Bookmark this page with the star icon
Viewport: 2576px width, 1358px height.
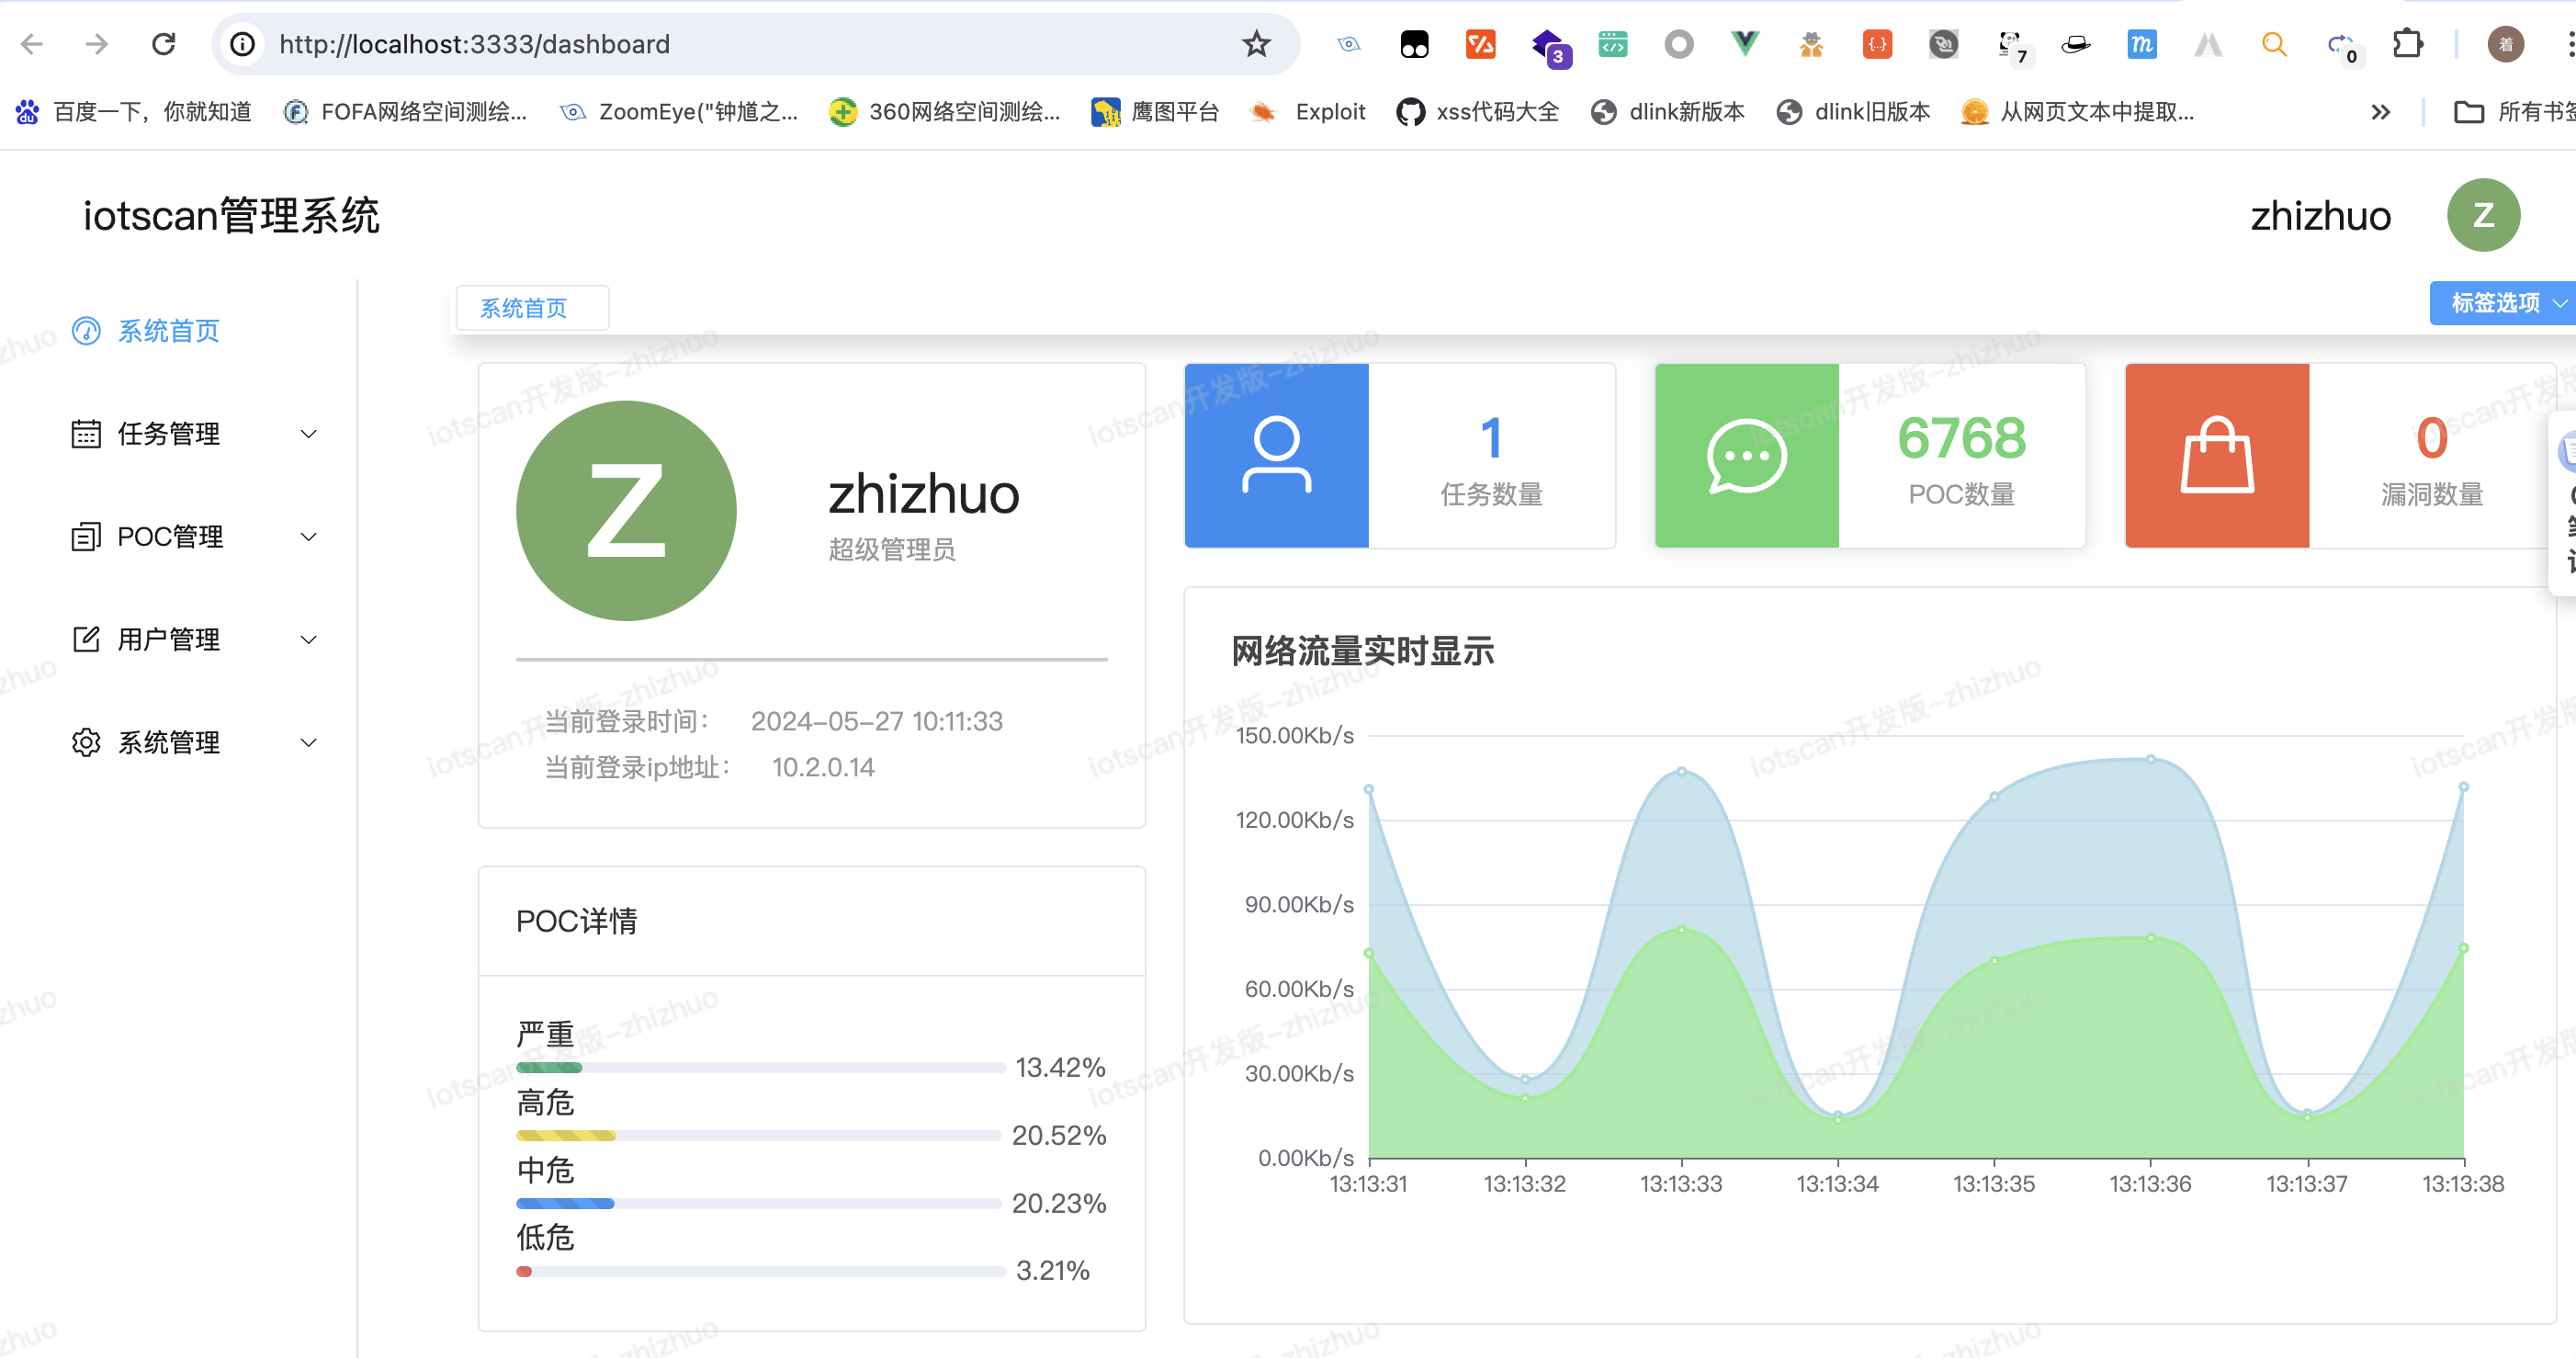pyautogui.click(x=1256, y=44)
